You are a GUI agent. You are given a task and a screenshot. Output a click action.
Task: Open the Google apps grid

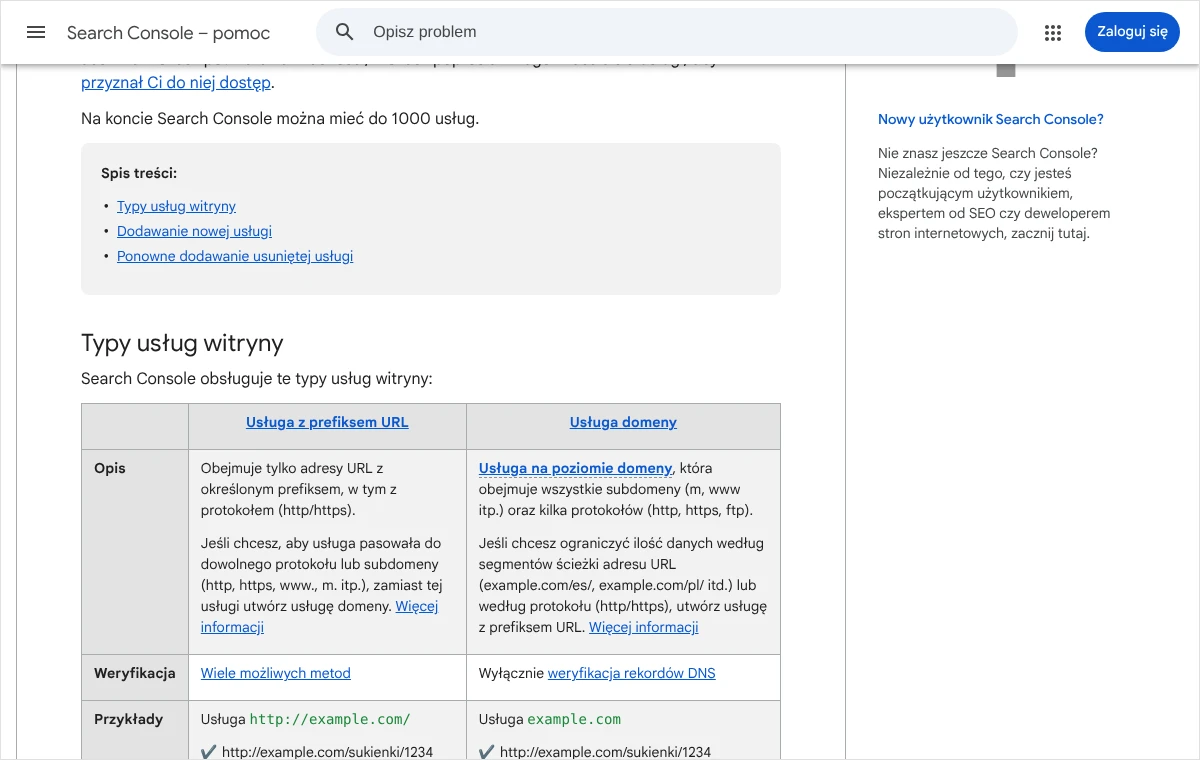pos(1053,33)
